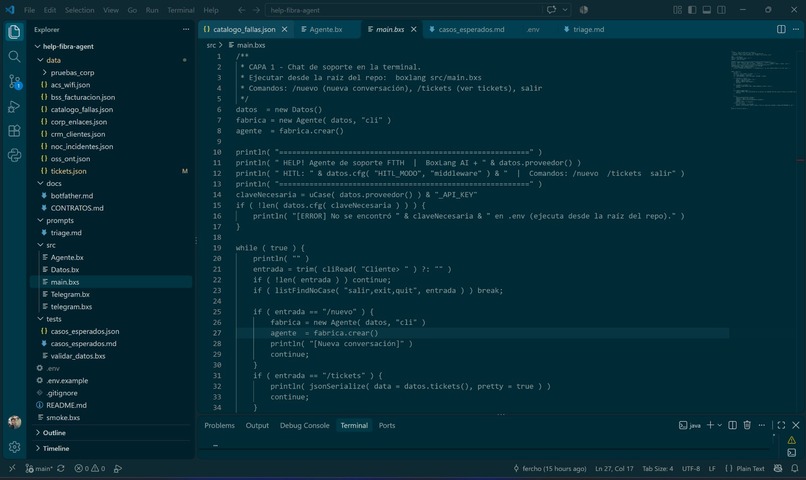Select end of line sequence LF

(712, 468)
